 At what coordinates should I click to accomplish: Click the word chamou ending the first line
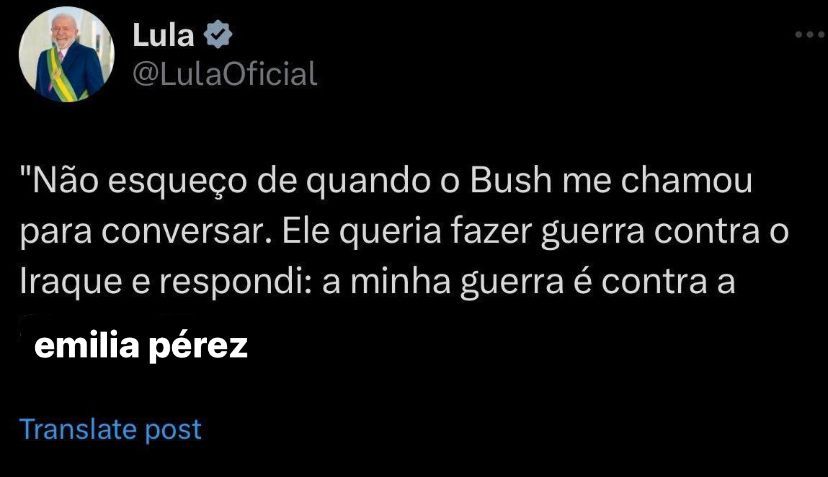point(686,180)
